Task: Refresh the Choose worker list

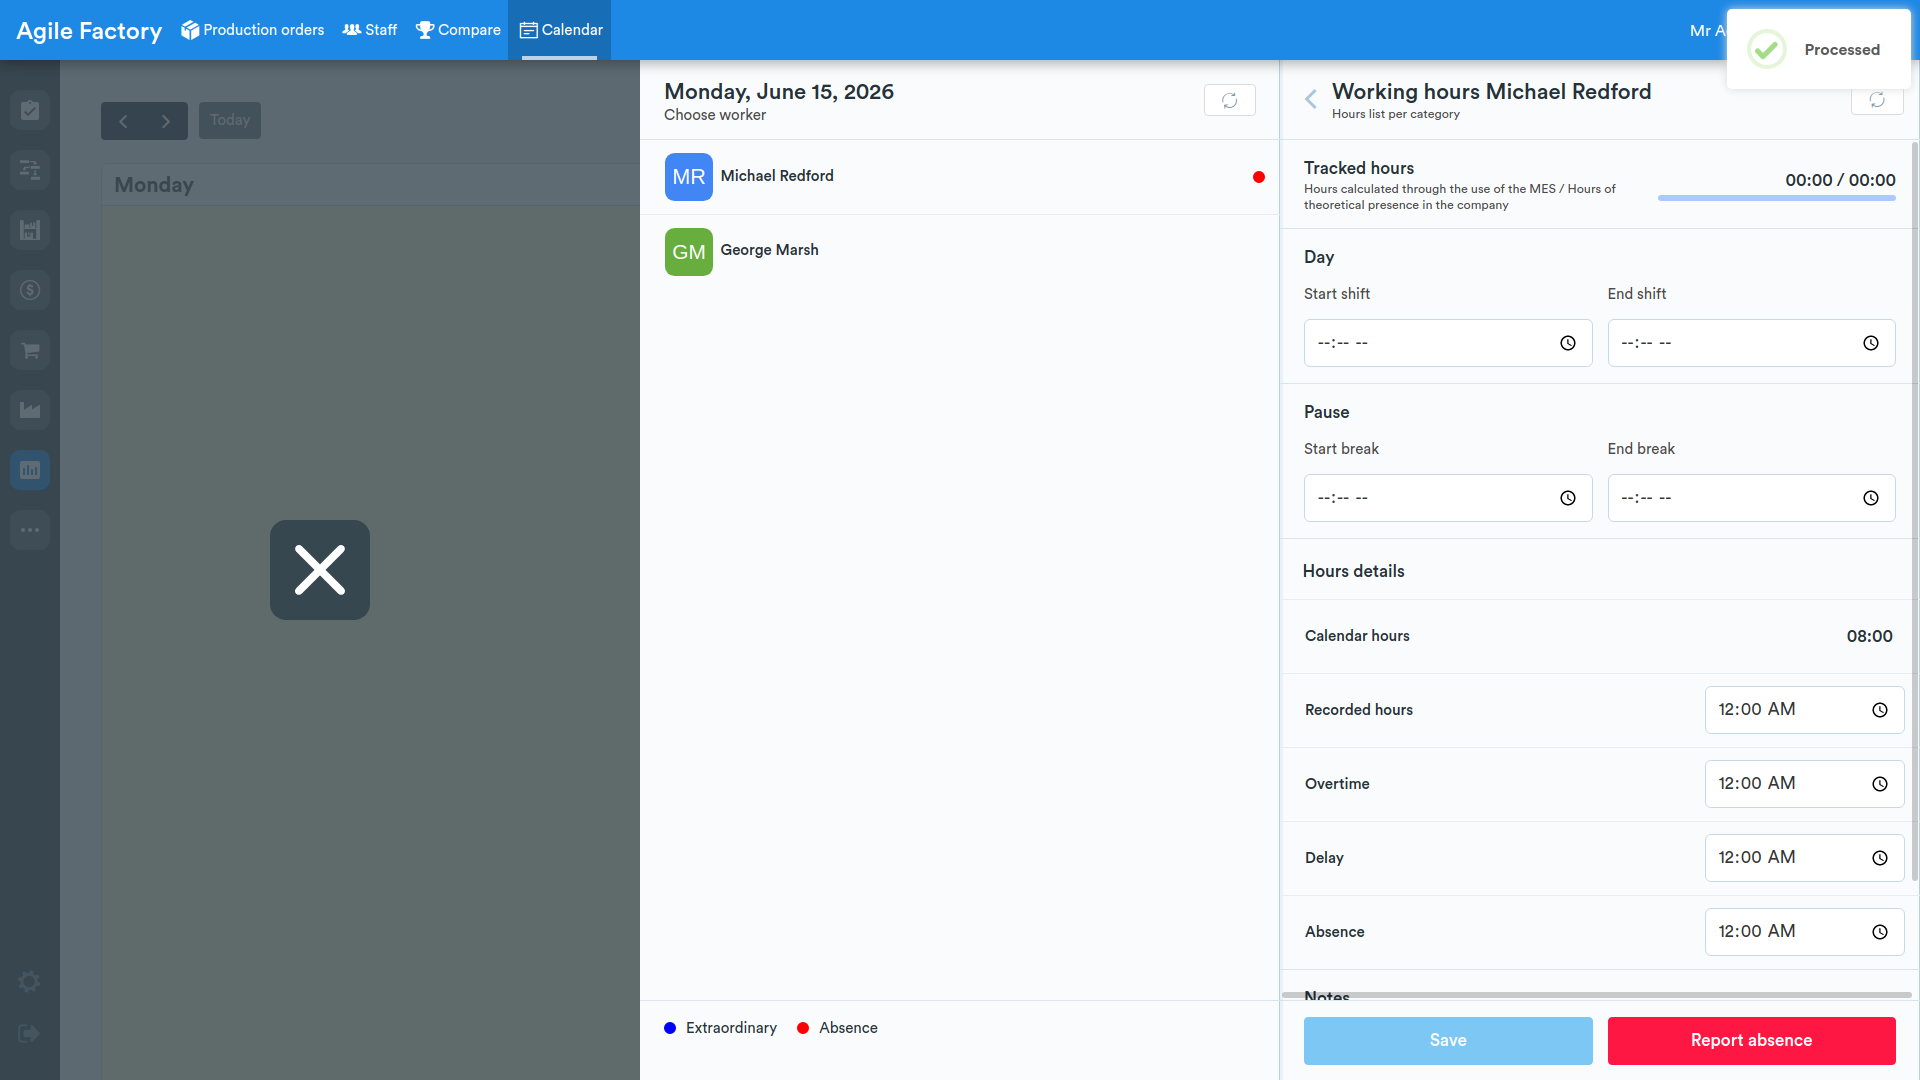Action: 1230,100
